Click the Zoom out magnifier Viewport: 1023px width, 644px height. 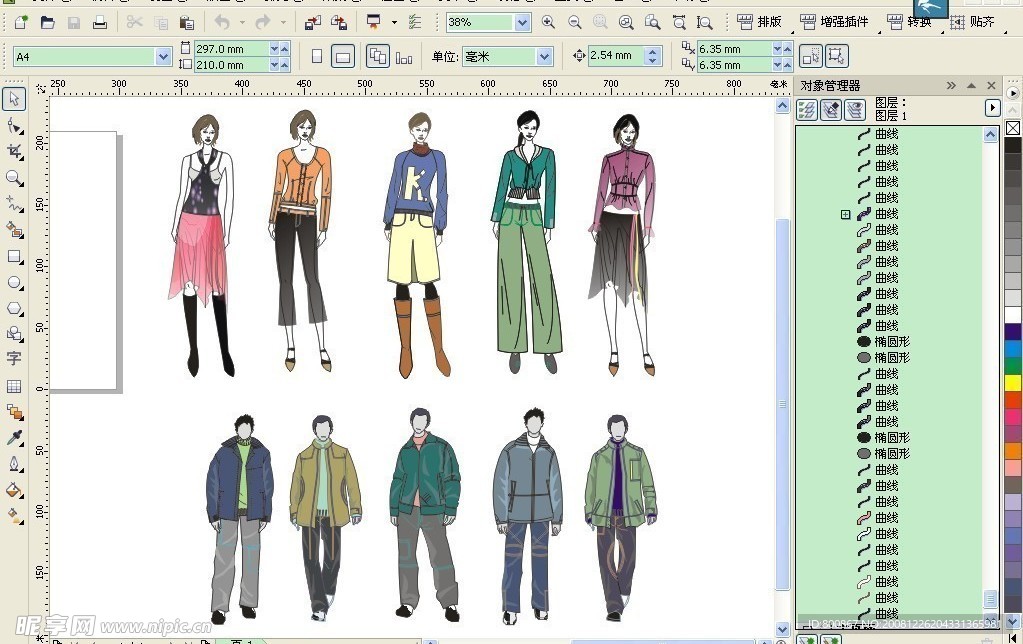574,23
